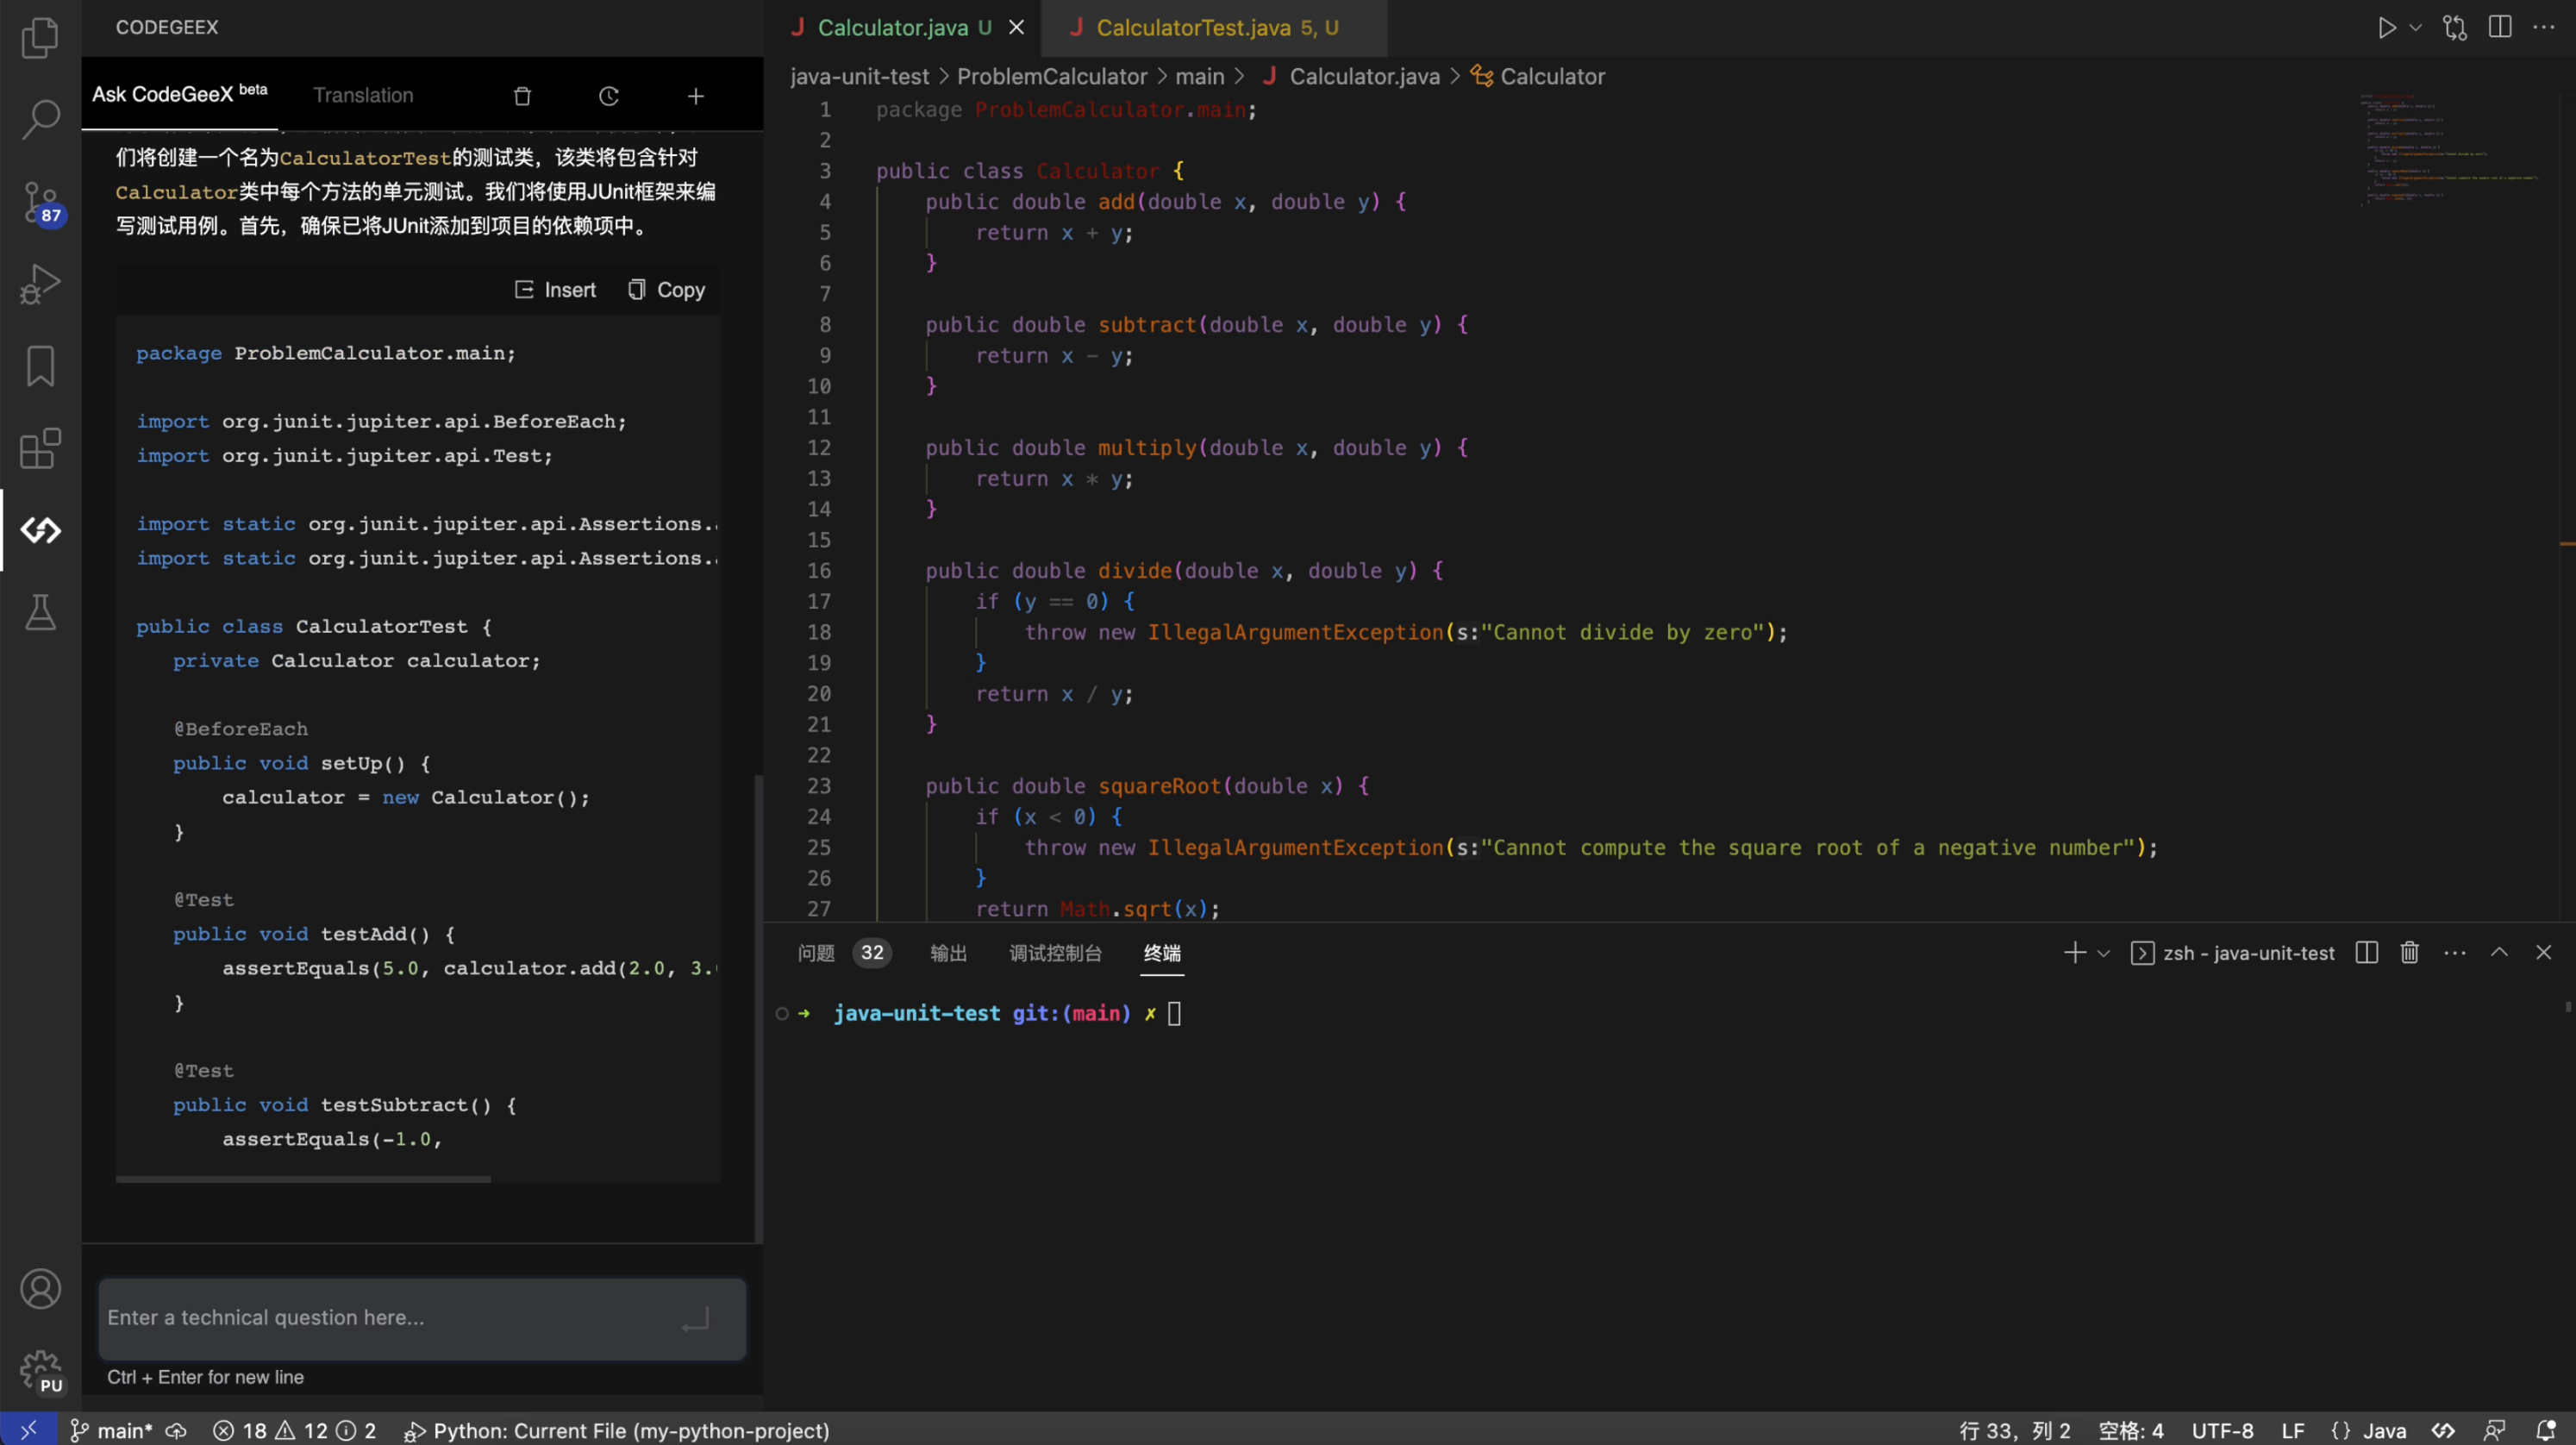Screen dimensions: 2576x1445
Task: Click the CodeGeeX chat vertical scrollbar
Action: point(758,1007)
